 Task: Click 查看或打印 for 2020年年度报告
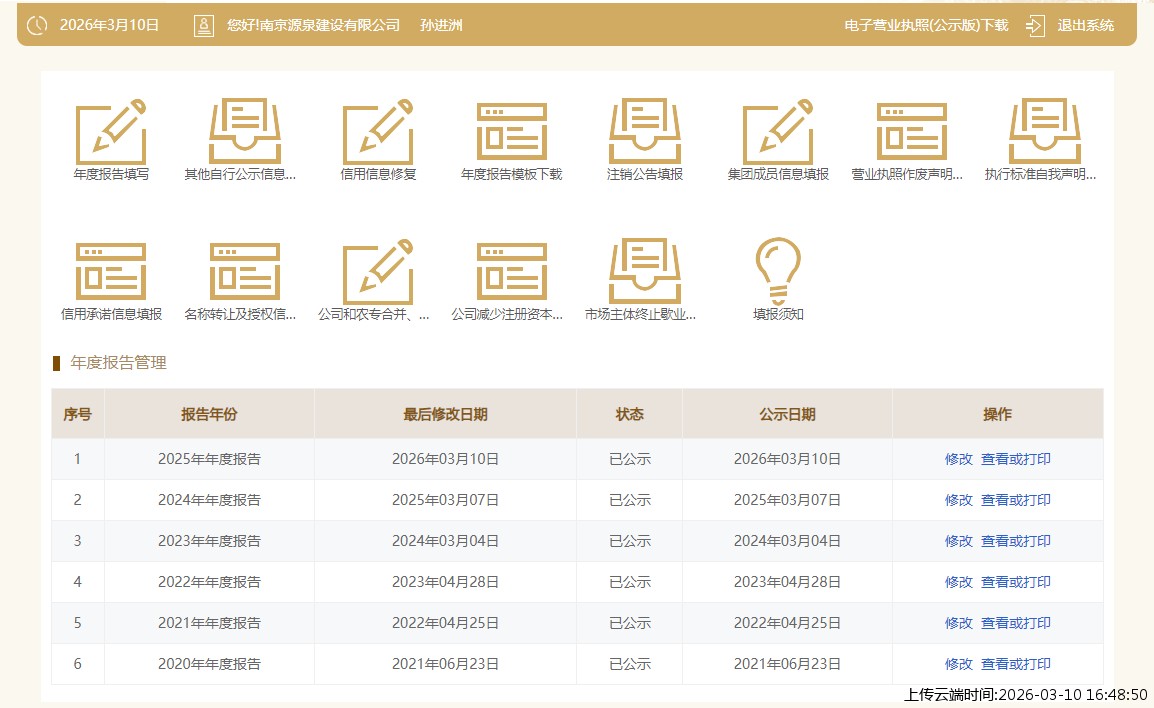pos(1015,664)
